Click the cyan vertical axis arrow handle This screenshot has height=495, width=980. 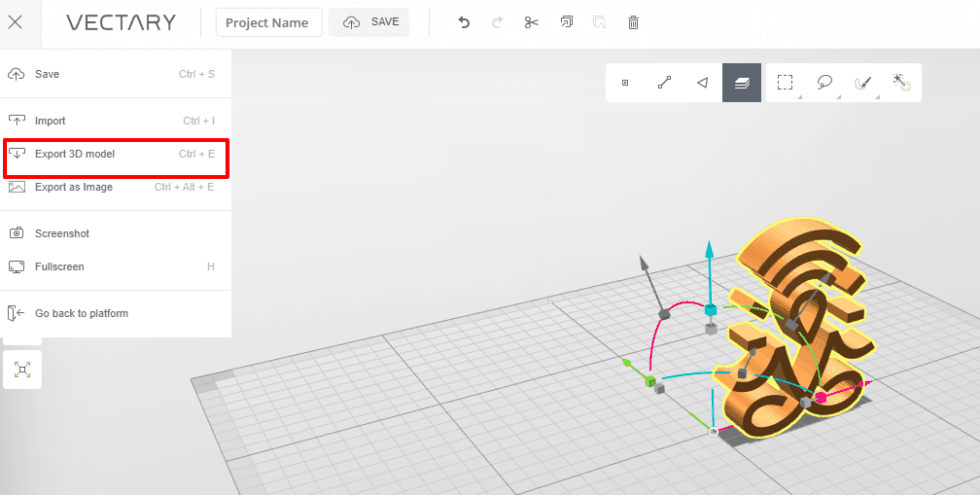pos(709,251)
